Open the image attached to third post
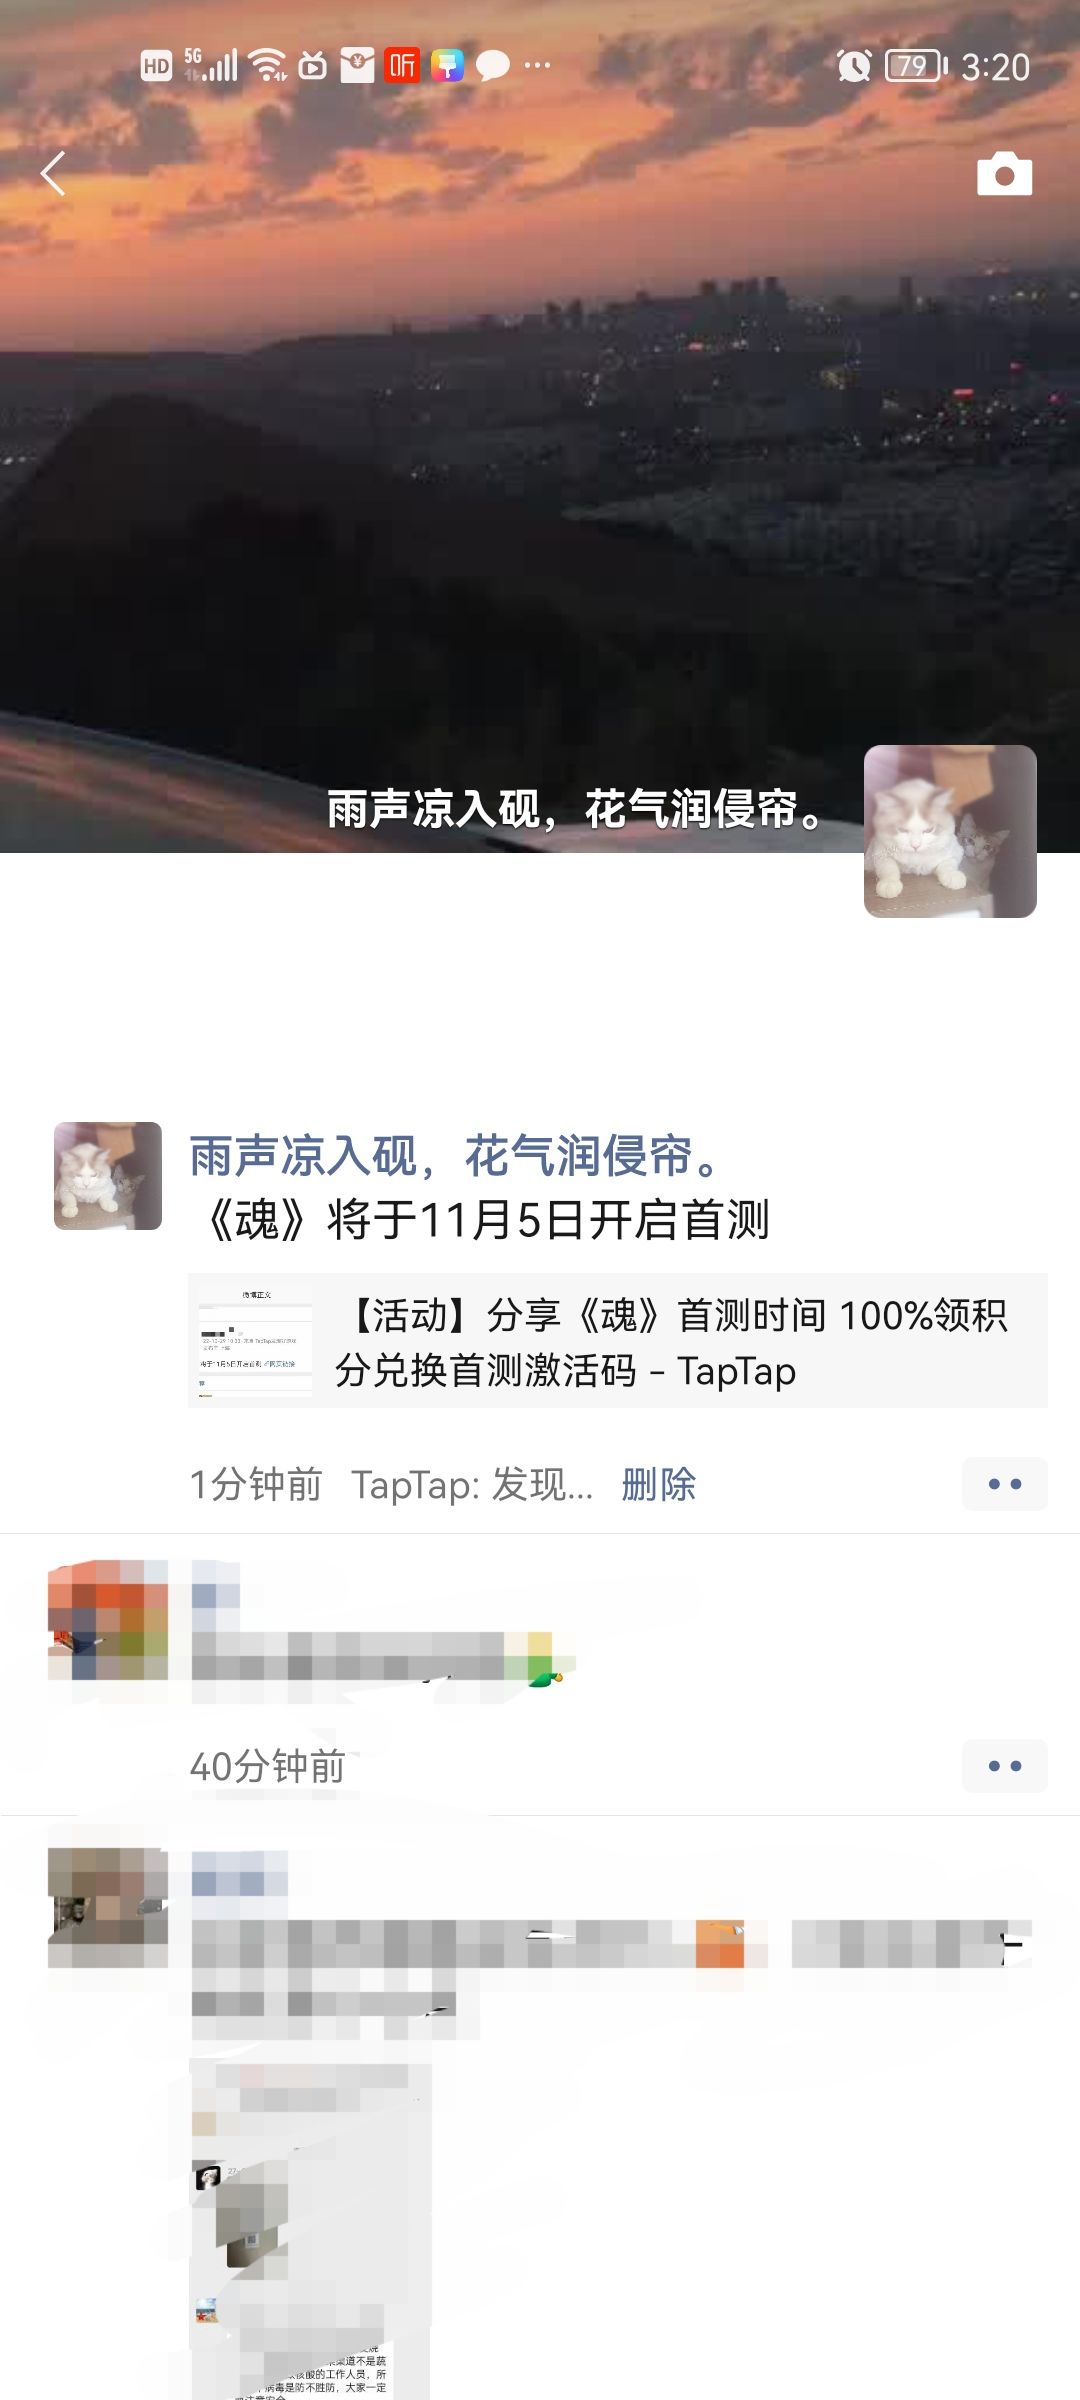Viewport: 1080px width, 2400px height. [310, 2230]
